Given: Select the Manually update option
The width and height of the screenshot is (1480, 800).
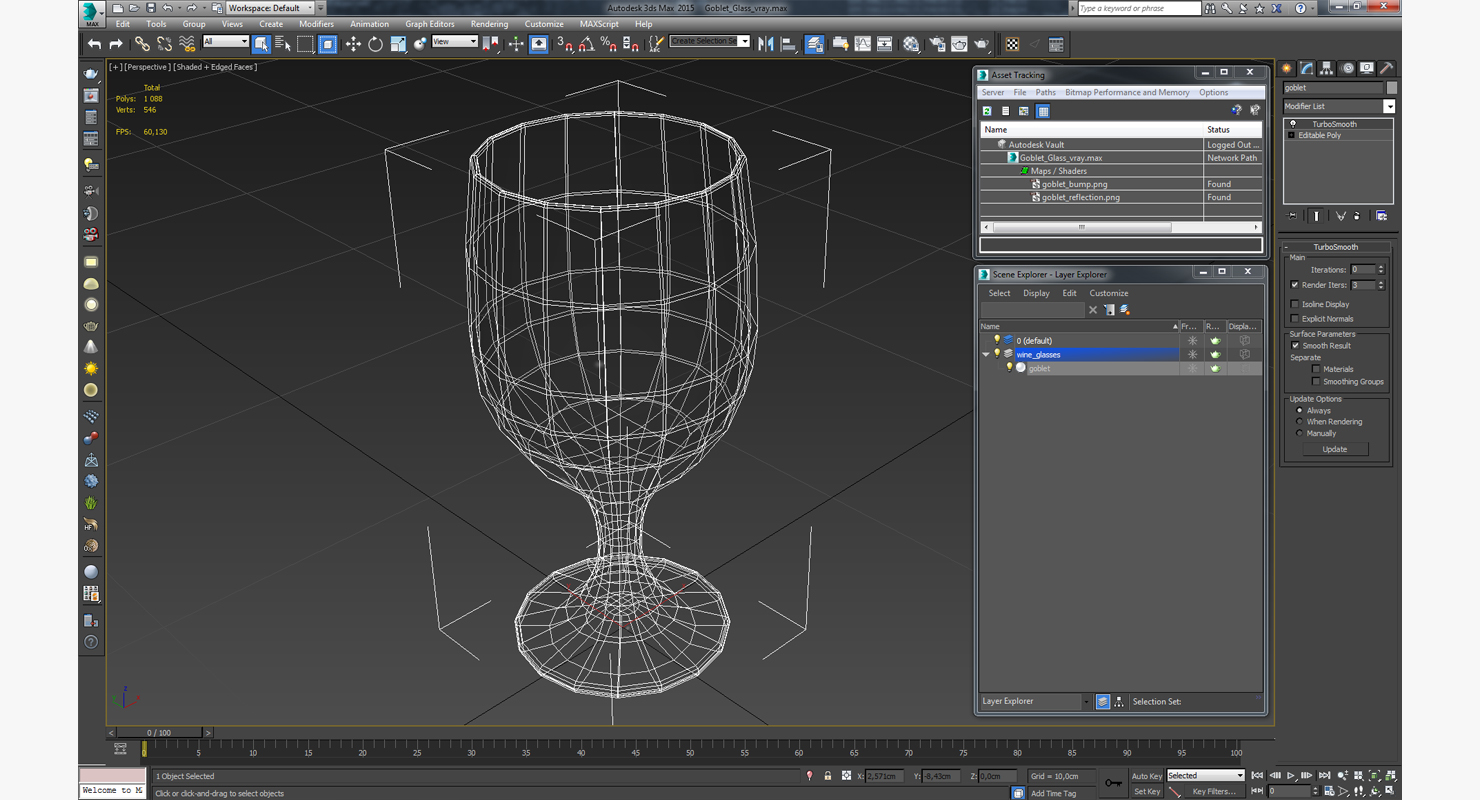Looking at the screenshot, I should [1300, 434].
